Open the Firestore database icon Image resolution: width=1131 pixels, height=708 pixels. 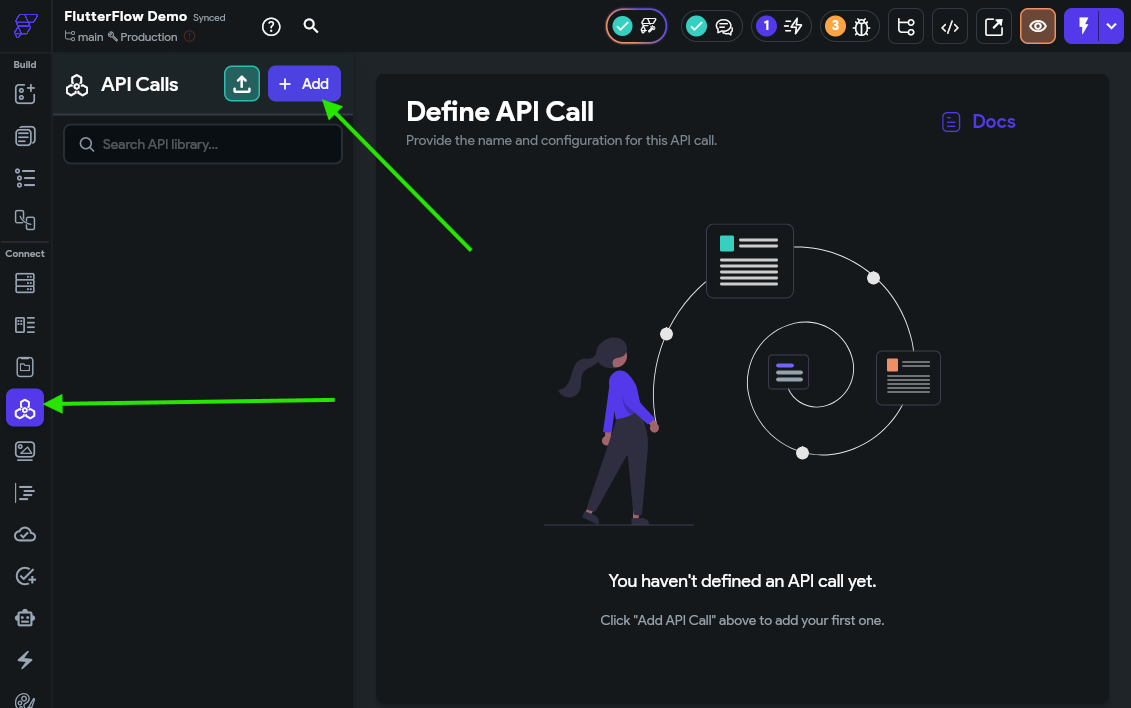click(x=25, y=283)
